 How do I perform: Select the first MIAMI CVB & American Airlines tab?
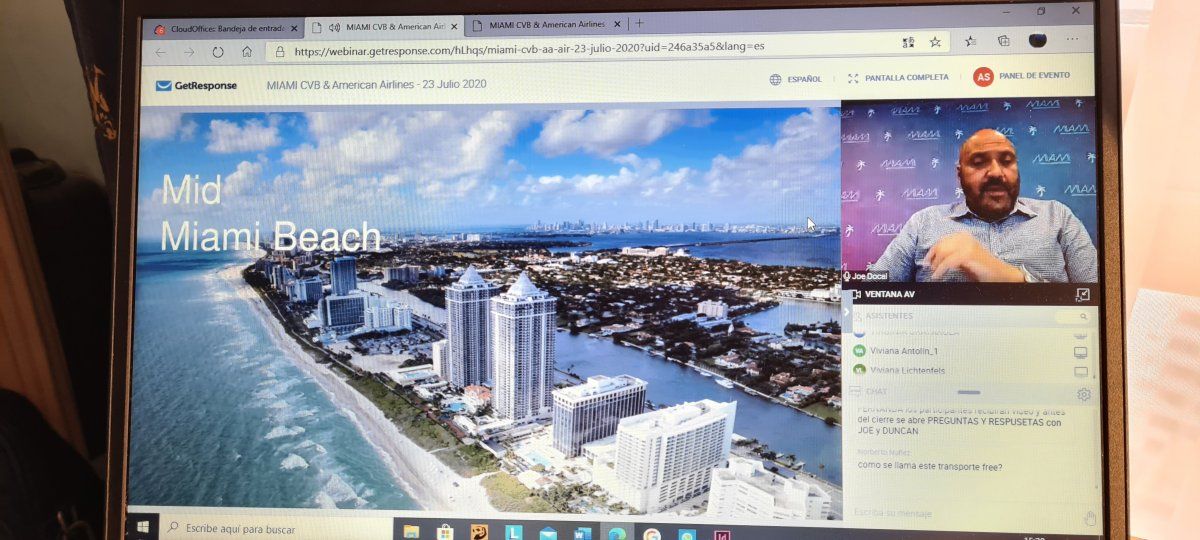click(385, 26)
